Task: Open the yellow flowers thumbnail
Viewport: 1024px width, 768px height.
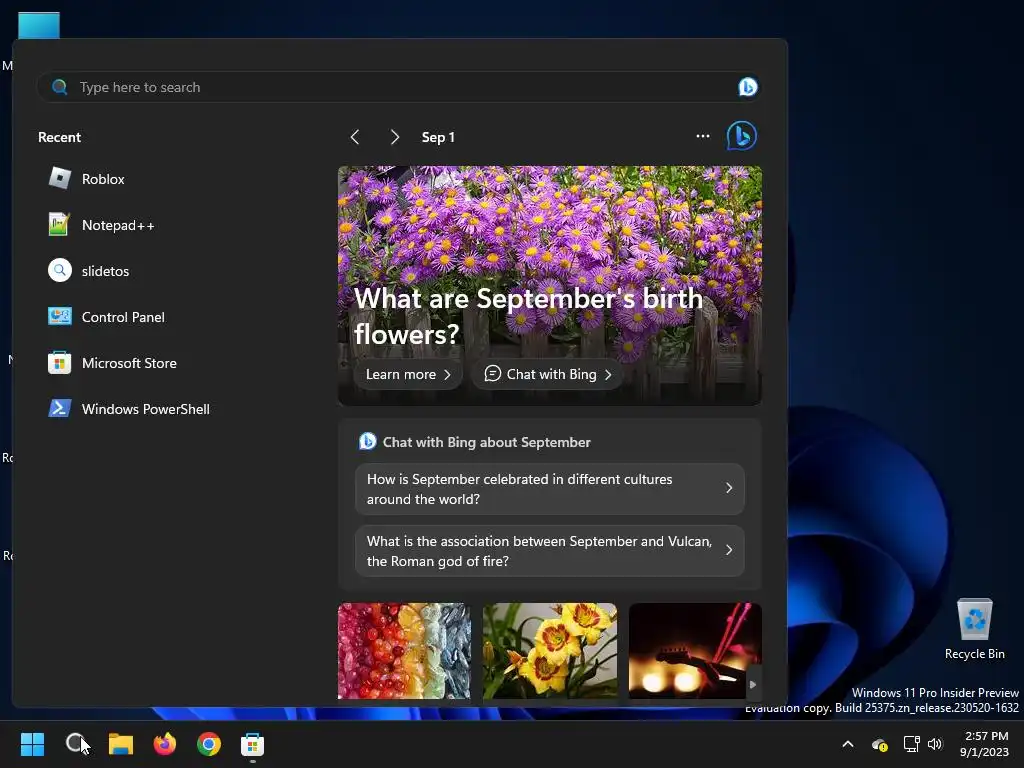Action: pyautogui.click(x=550, y=651)
